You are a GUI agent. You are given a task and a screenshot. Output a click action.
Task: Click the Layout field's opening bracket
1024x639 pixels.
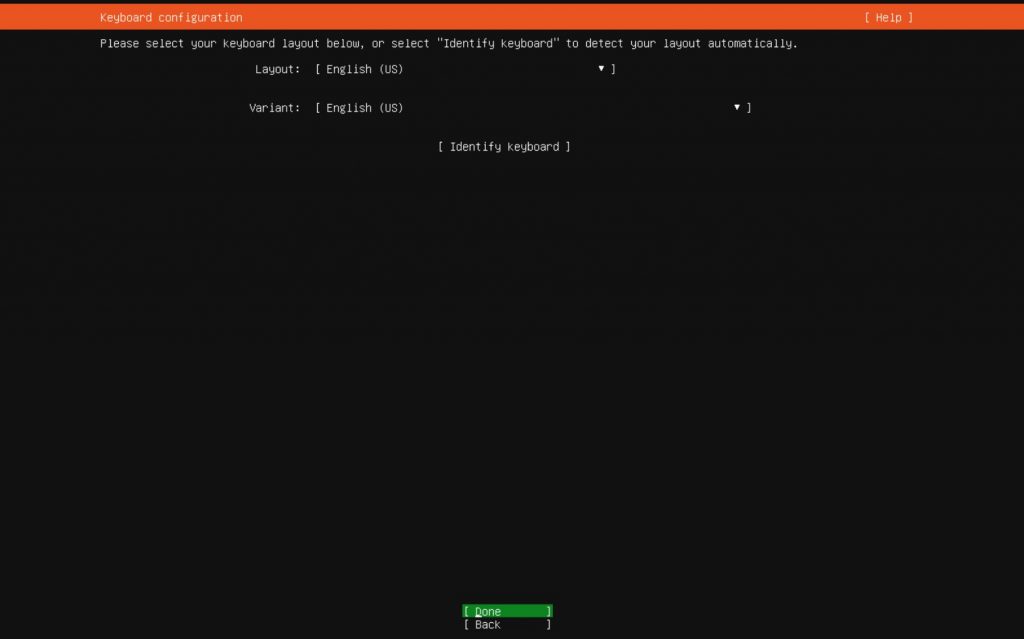318,69
